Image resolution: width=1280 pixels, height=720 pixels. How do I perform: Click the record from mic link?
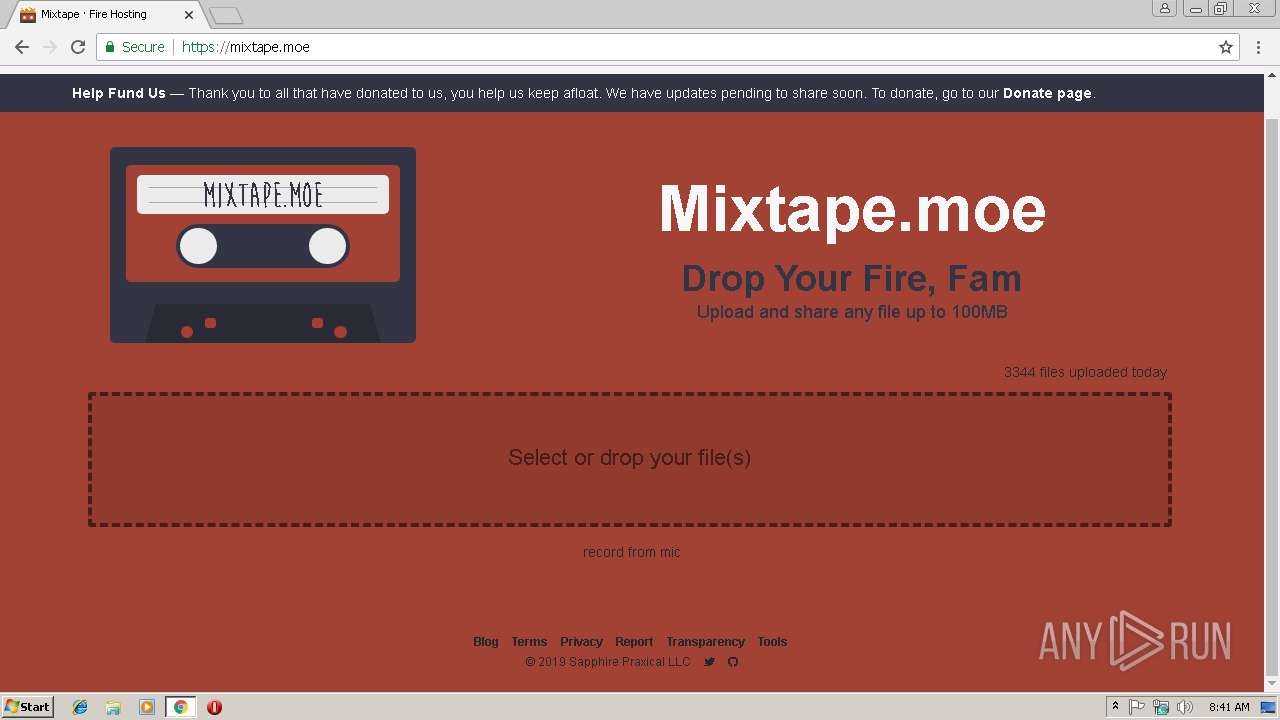pos(632,552)
